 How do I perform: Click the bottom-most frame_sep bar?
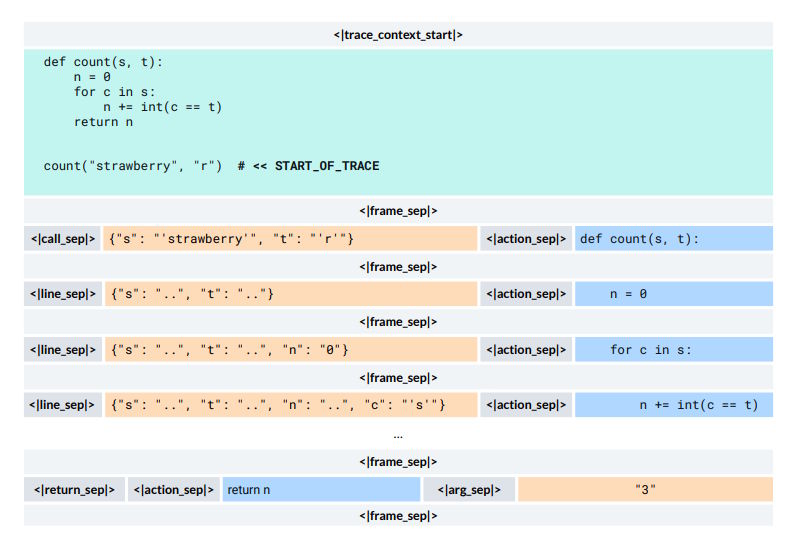point(398,516)
